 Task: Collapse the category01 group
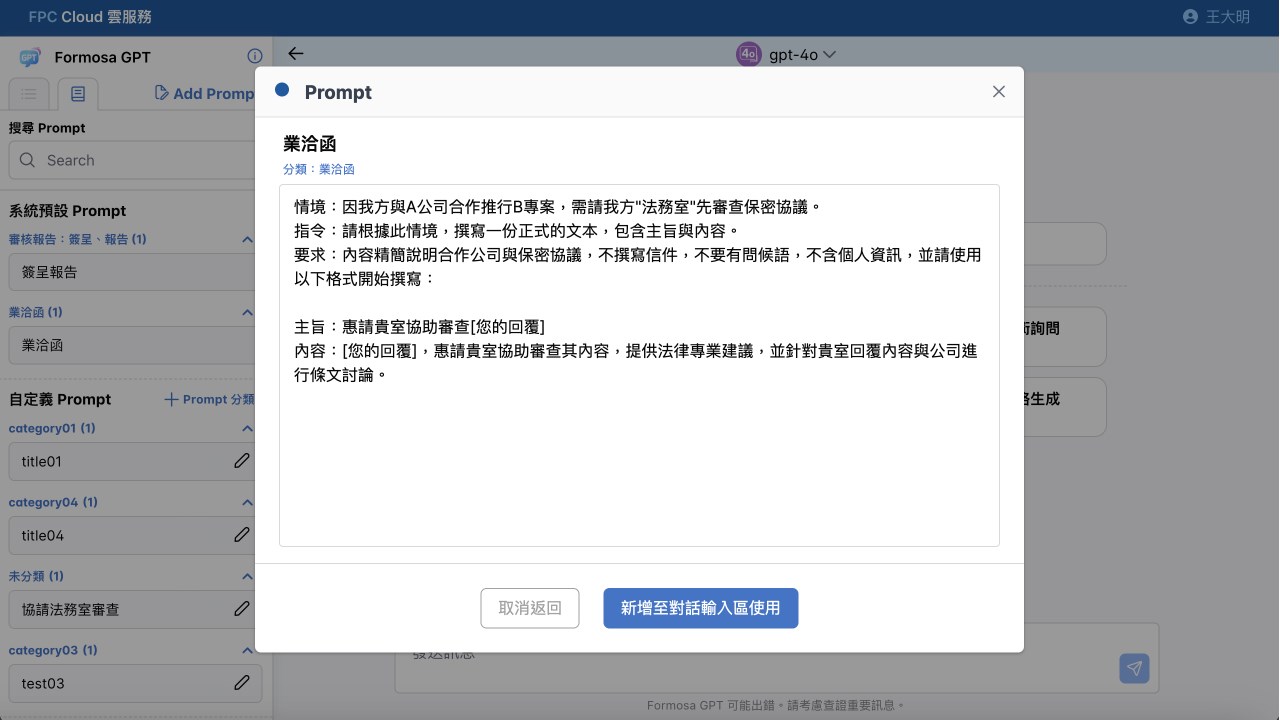[x=248, y=429]
